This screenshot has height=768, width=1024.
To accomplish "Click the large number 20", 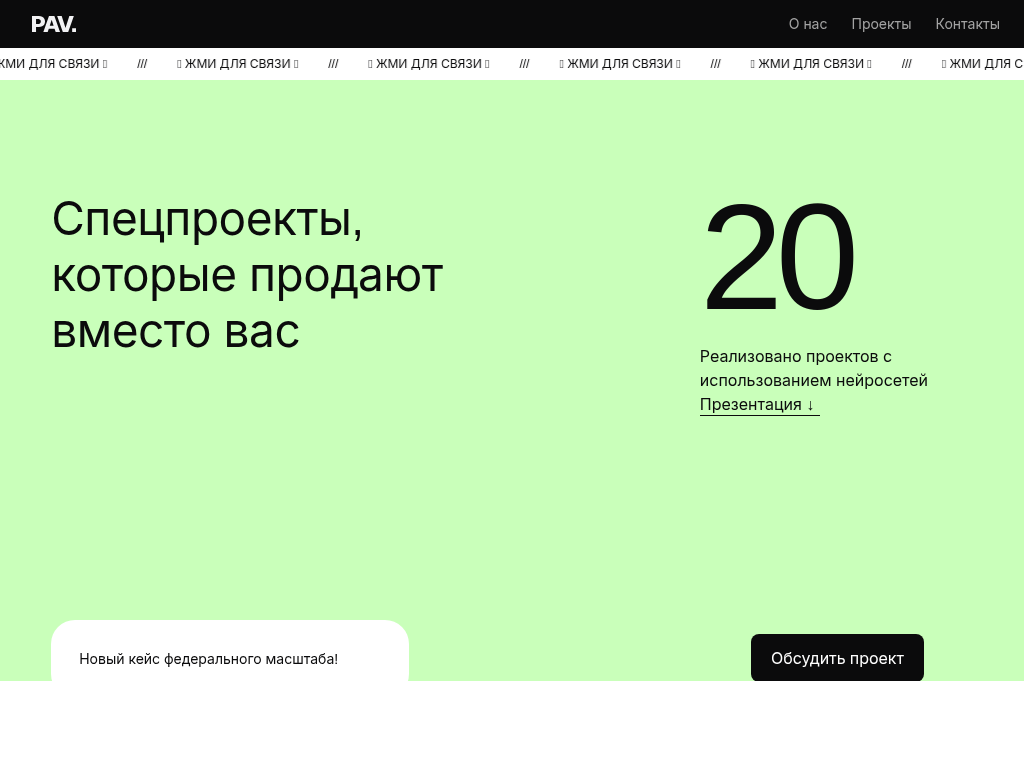I will tap(778, 259).
